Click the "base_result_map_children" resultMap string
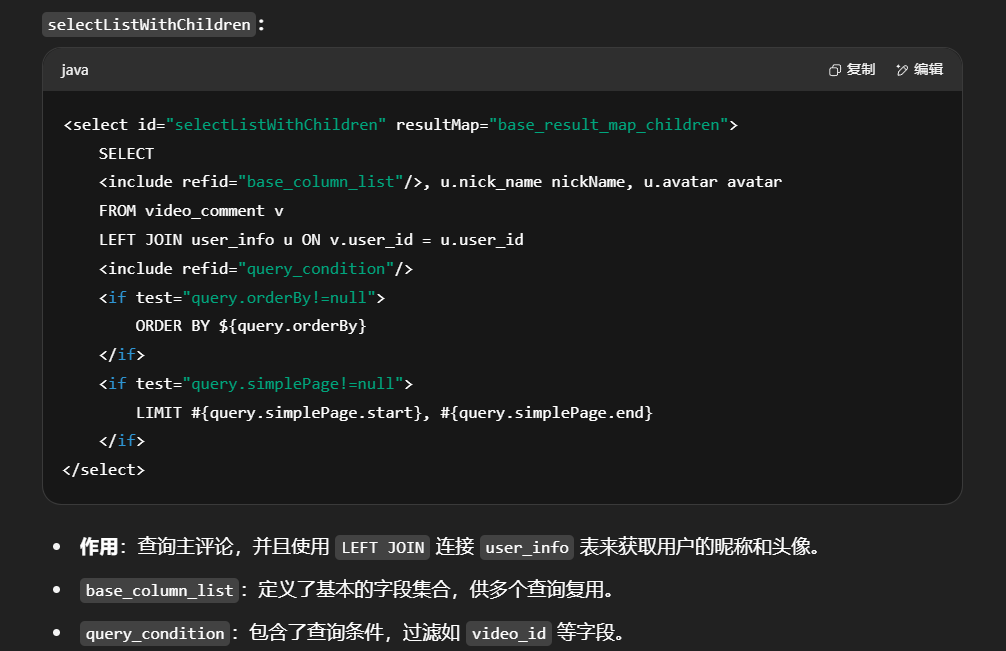 tap(608, 125)
